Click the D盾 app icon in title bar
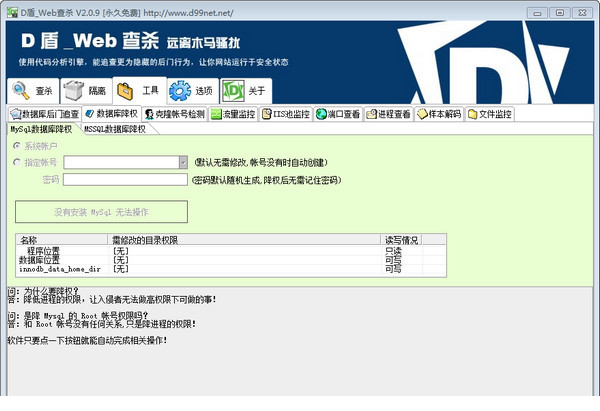The width and height of the screenshot is (600, 411). (x=12, y=13)
